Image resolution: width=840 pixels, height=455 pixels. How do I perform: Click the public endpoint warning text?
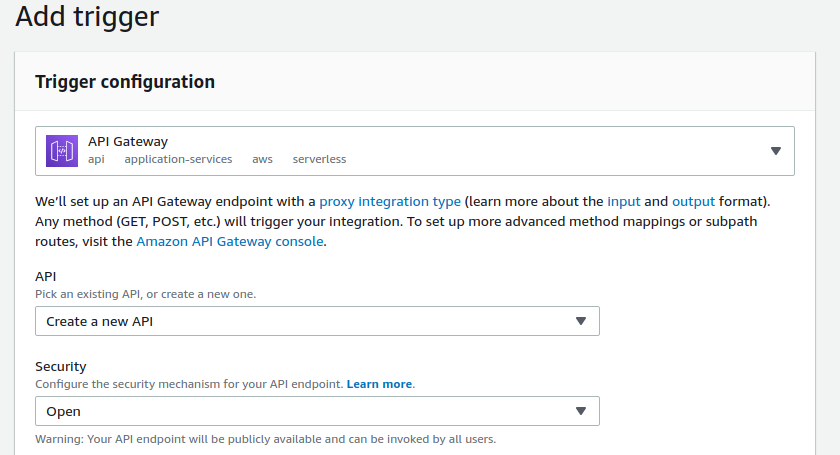click(266, 439)
